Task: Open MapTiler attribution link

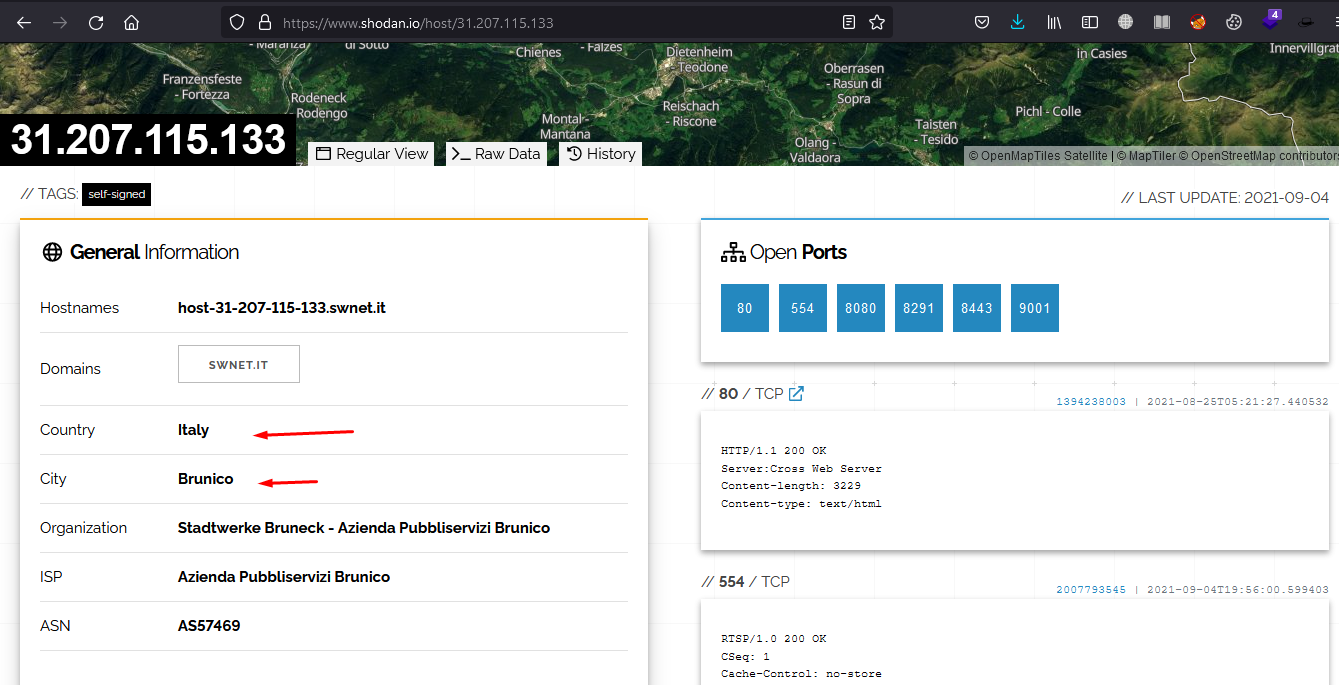Action: tap(1147, 156)
